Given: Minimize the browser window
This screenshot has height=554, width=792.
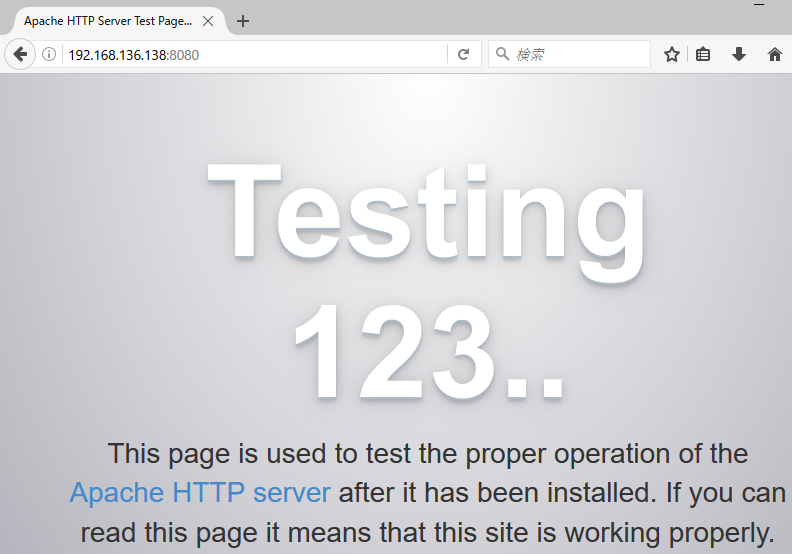Looking at the screenshot, I should [760, 5].
